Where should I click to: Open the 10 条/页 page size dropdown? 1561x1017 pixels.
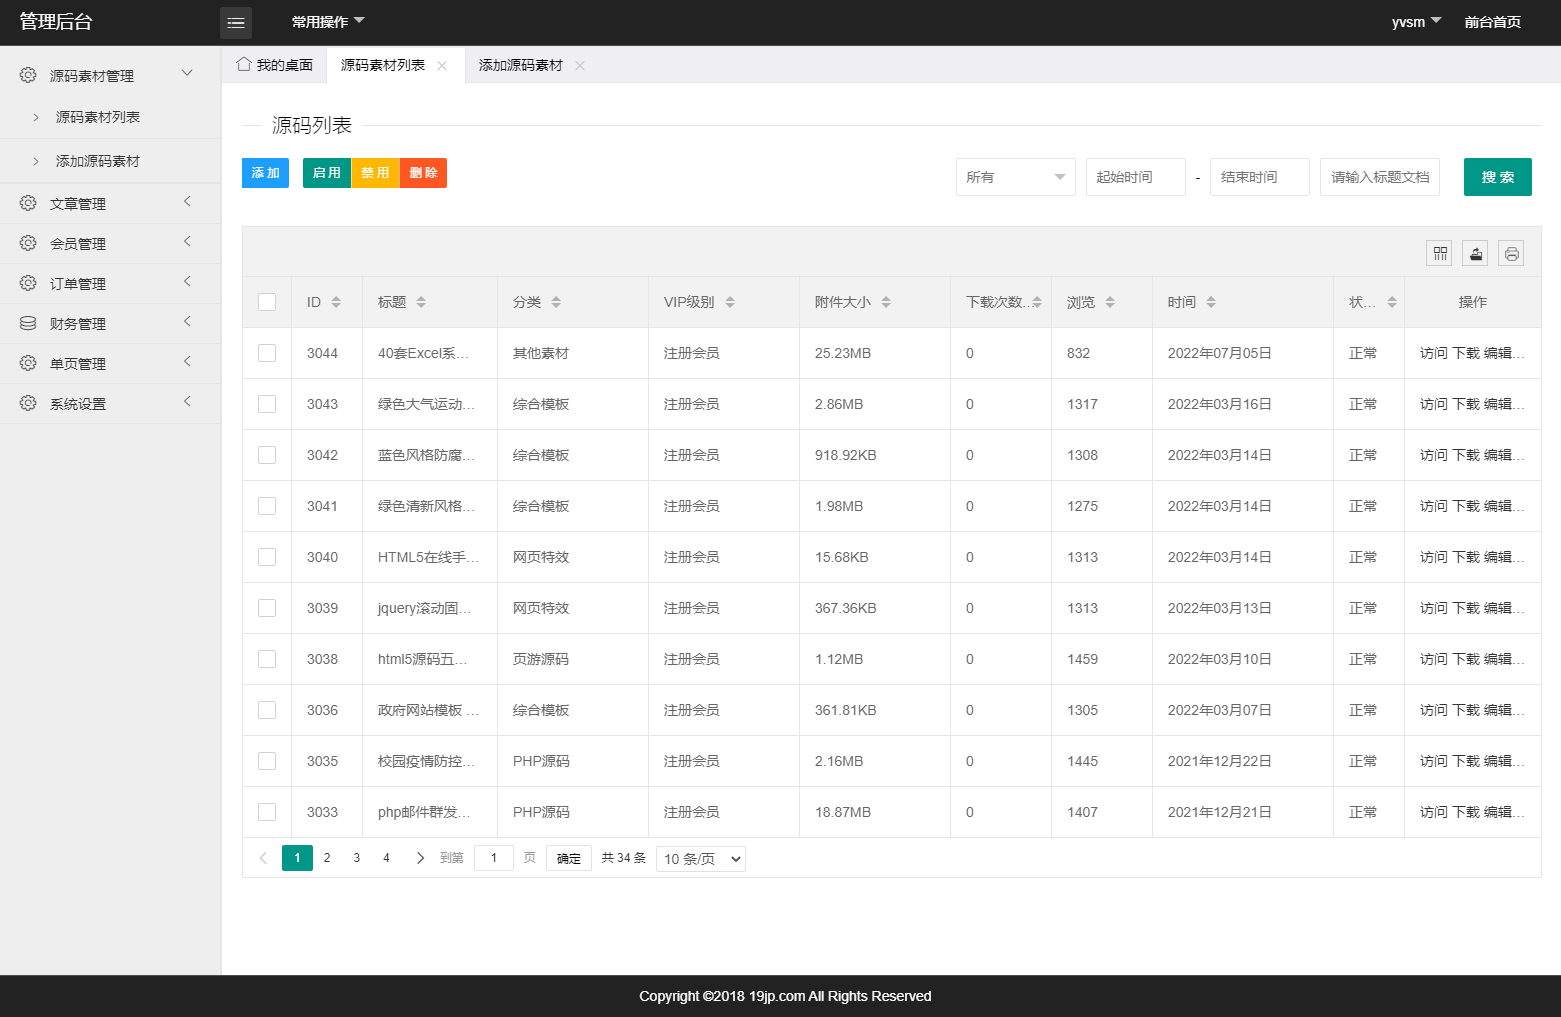click(701, 859)
